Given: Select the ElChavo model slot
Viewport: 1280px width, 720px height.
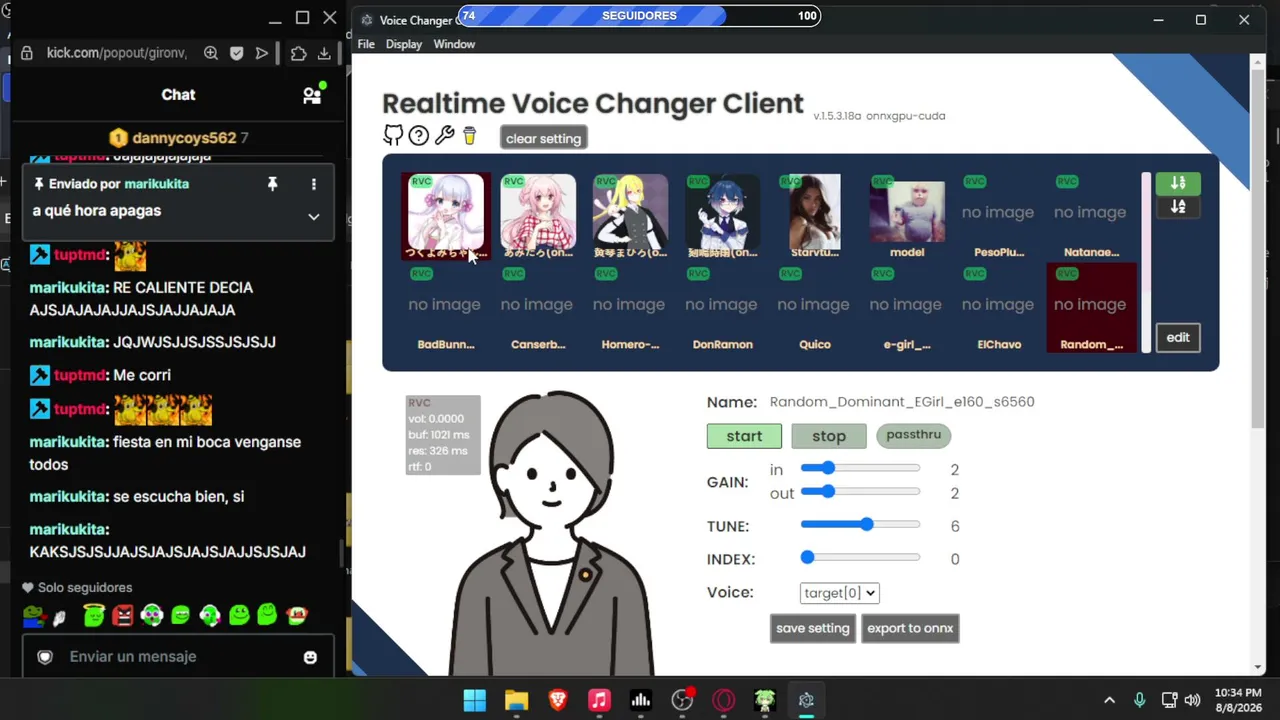Looking at the screenshot, I should tap(999, 308).
